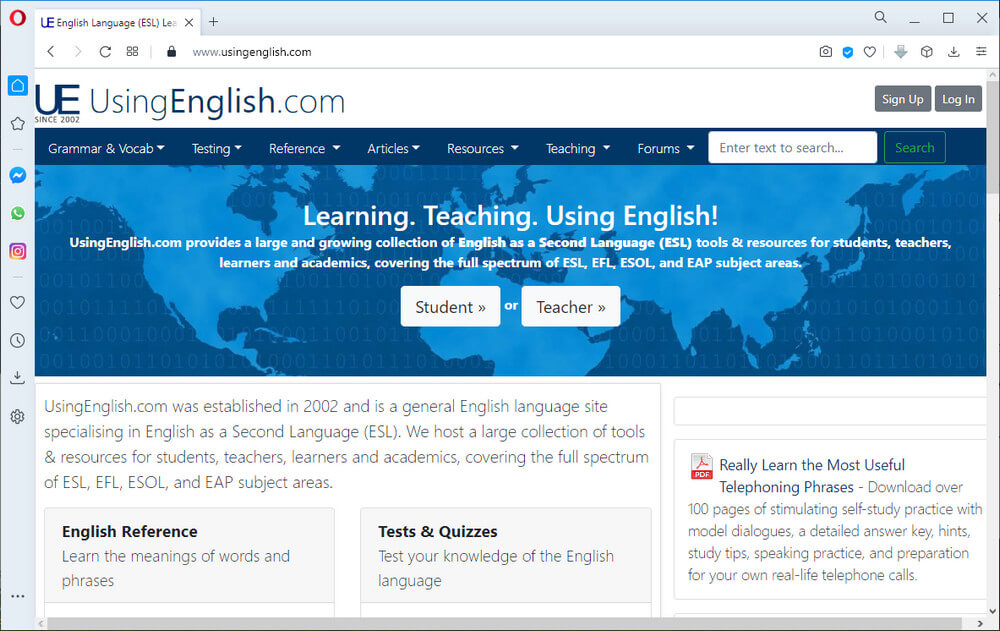Image resolution: width=1000 pixels, height=631 pixels.
Task: Search in tabs magnifier icon
Action: point(880,17)
